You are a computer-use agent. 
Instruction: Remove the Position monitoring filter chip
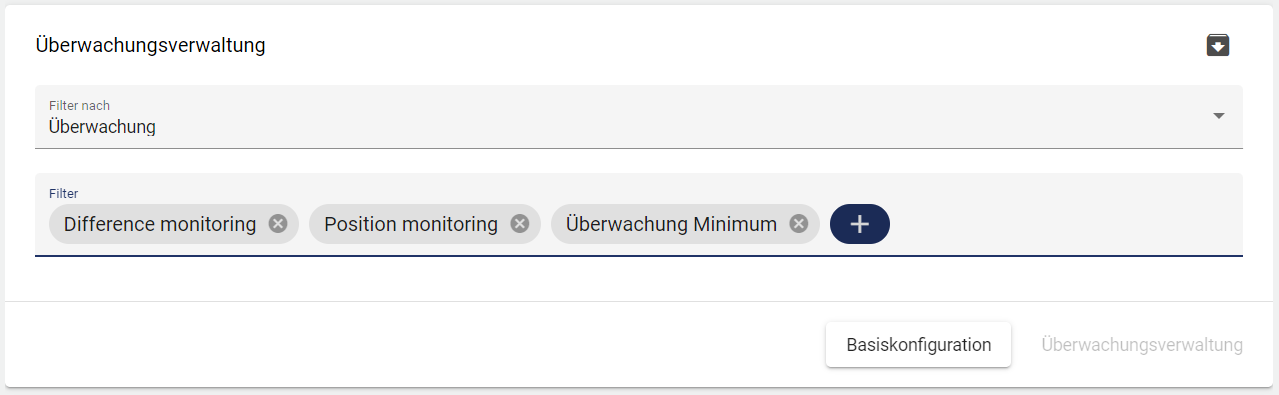coord(520,224)
